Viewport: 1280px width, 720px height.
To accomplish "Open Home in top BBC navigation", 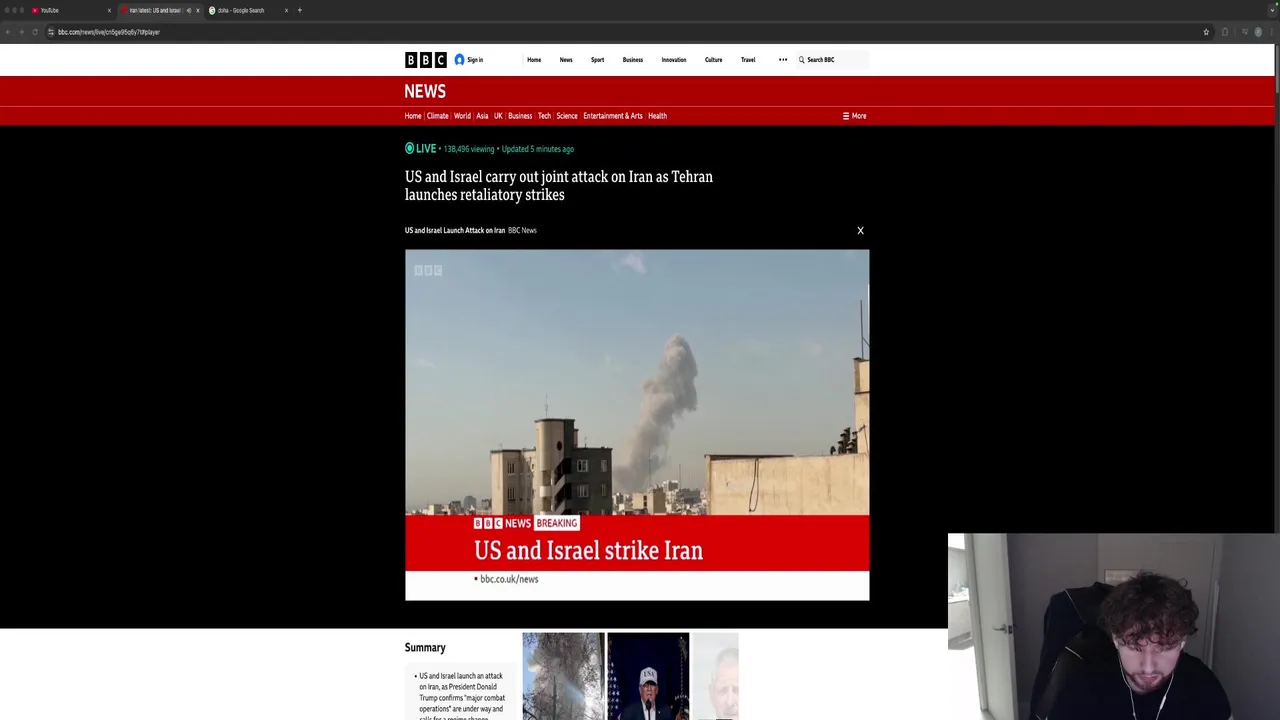I will [x=534, y=60].
